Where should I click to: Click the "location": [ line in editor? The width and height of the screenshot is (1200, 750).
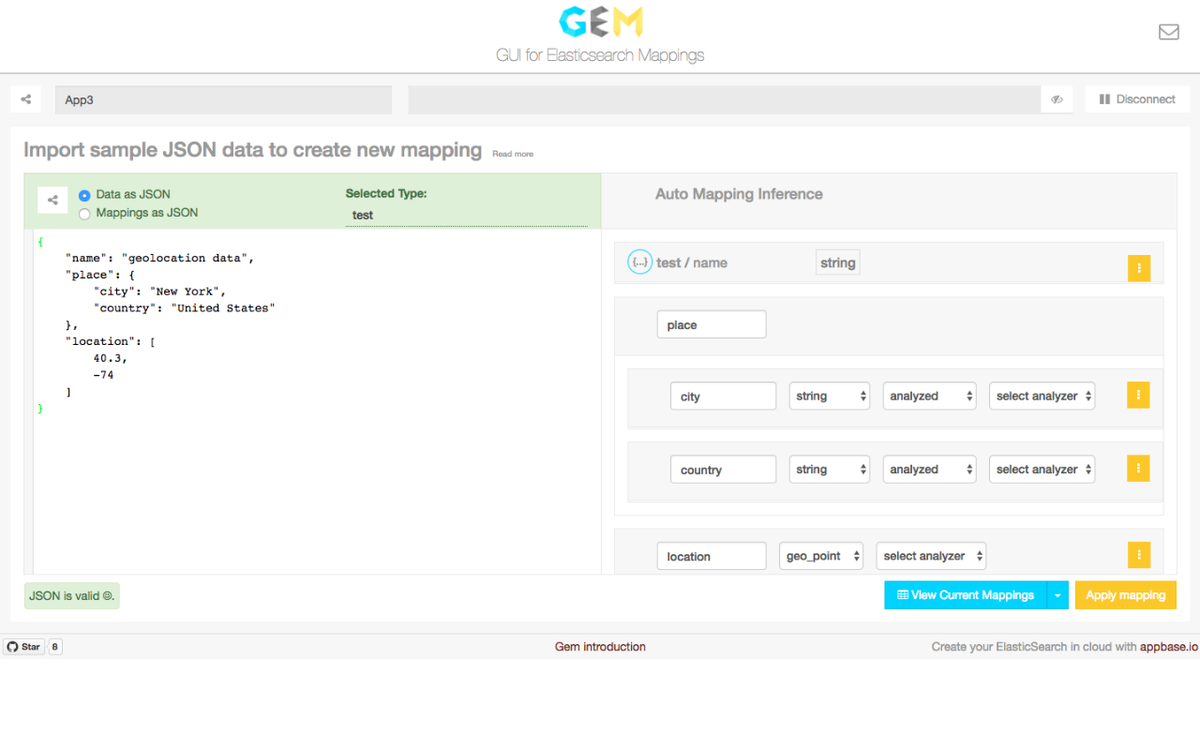click(110, 342)
